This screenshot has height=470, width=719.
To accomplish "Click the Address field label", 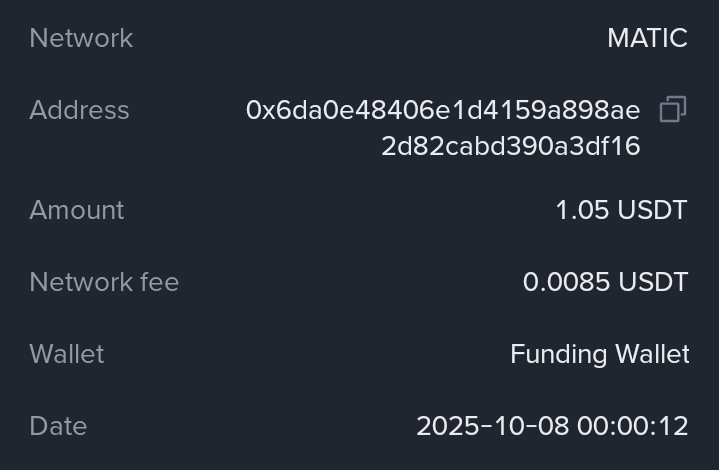I will 79,110.
